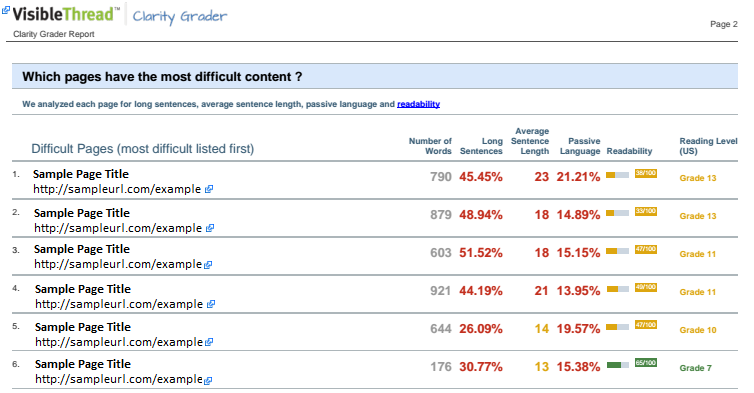This screenshot has width=754, height=393.
Task: Click the Reading Level (US) column header
Action: 708,146
